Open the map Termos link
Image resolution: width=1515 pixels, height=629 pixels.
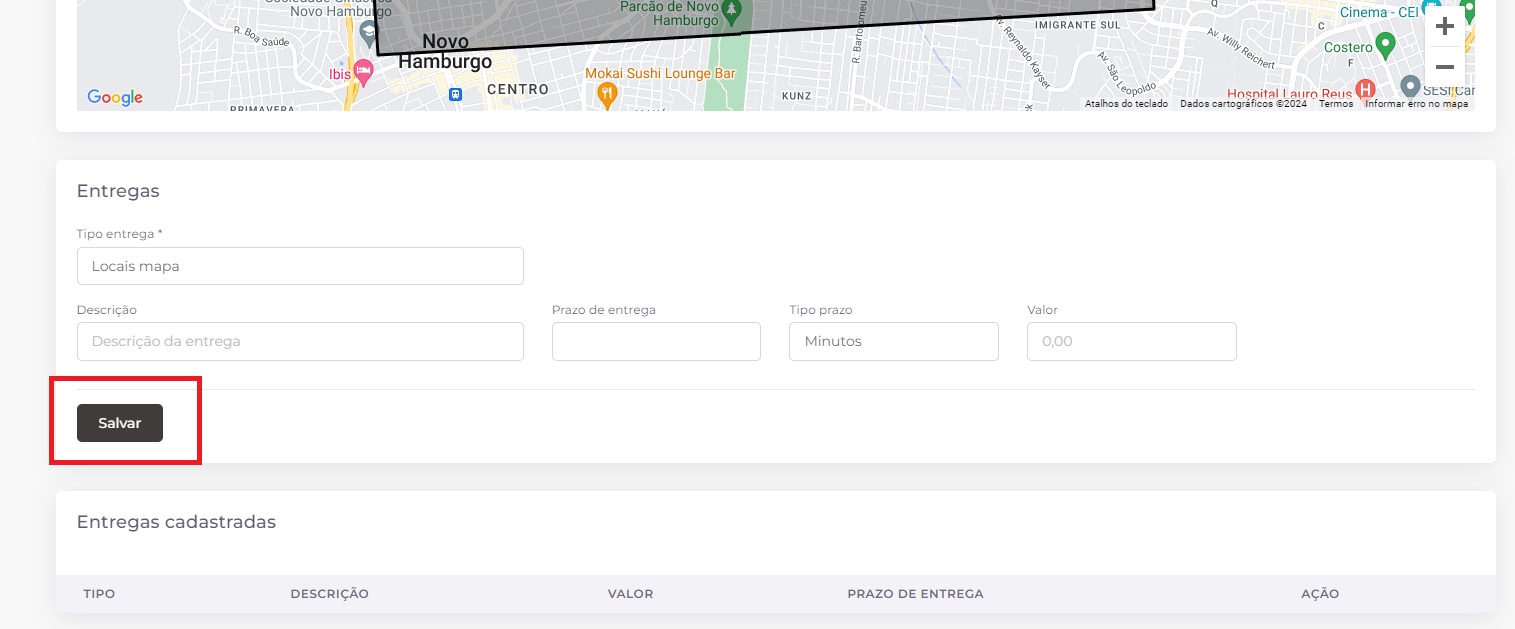(1335, 104)
